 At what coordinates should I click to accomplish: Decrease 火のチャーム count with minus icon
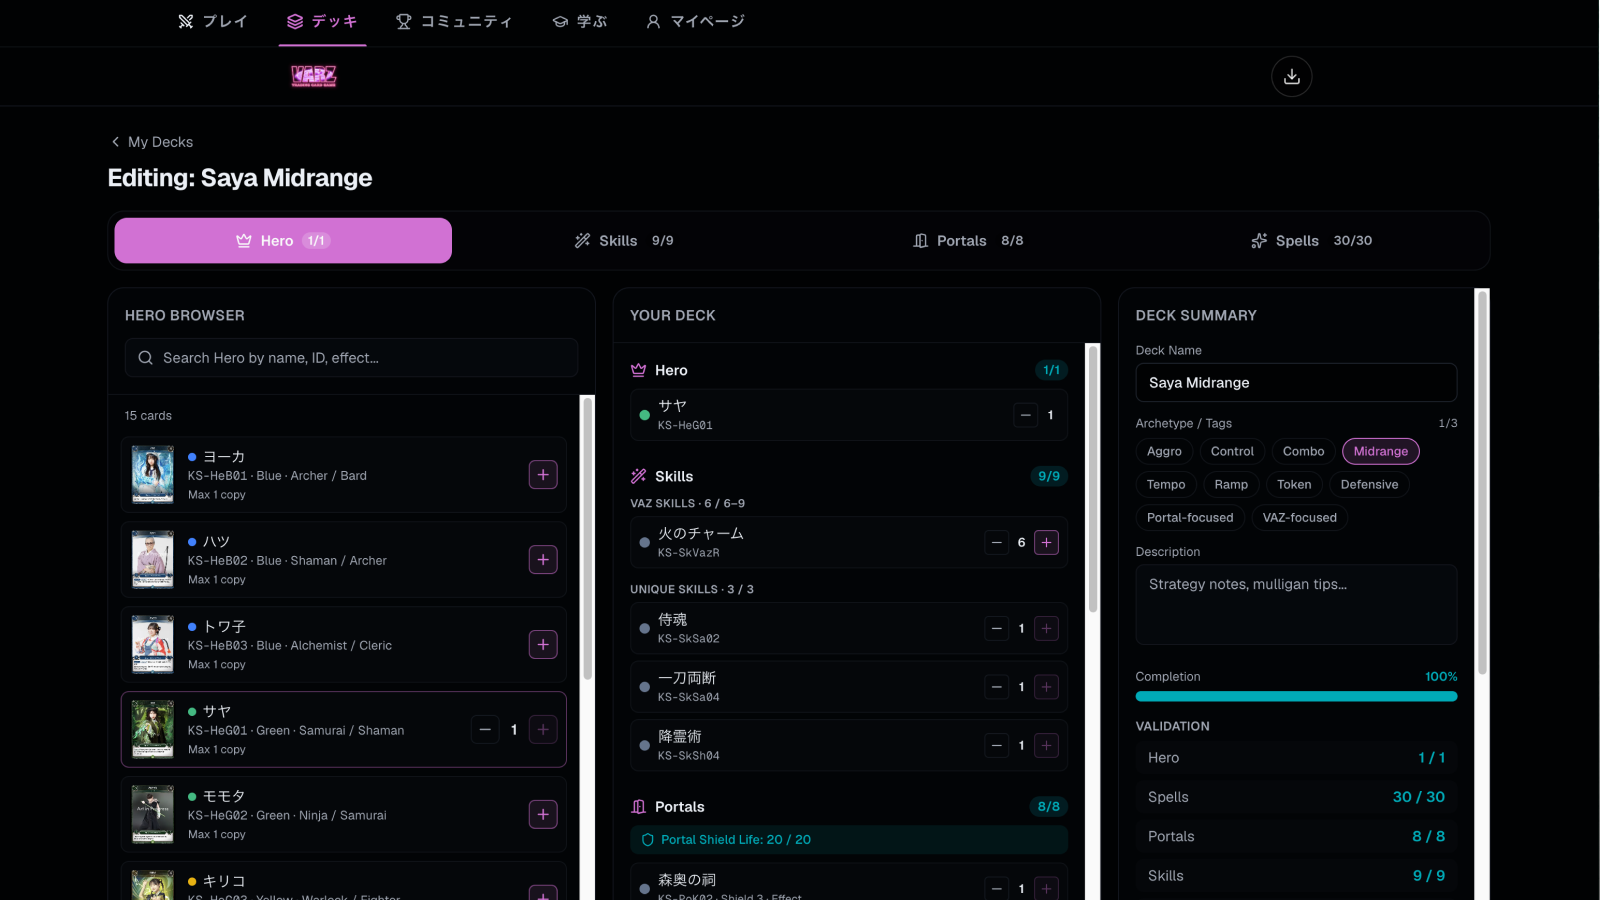(997, 542)
